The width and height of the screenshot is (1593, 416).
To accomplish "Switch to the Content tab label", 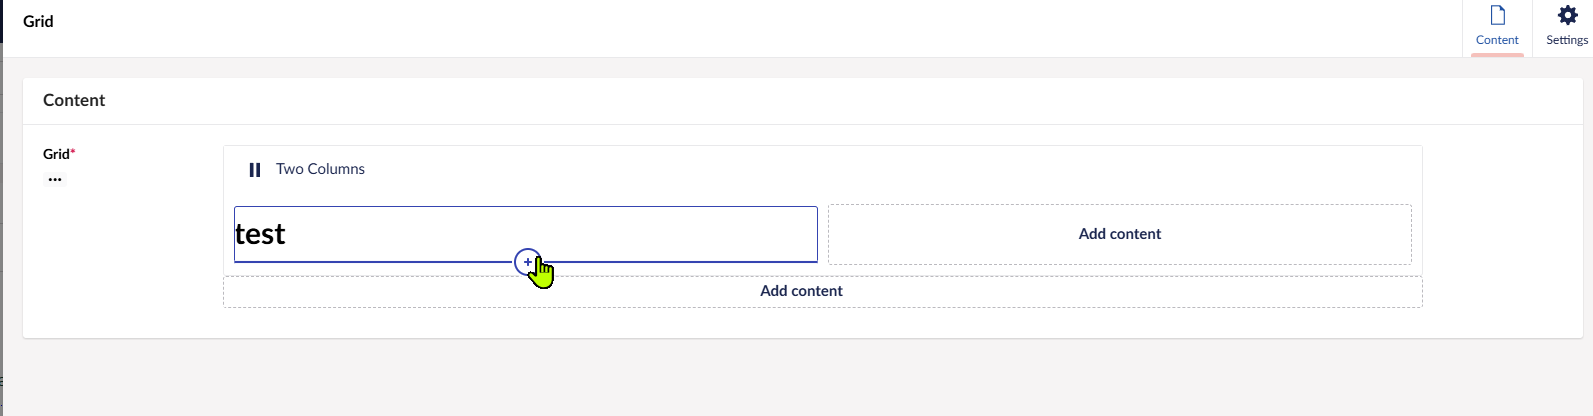I will click(x=1497, y=40).
